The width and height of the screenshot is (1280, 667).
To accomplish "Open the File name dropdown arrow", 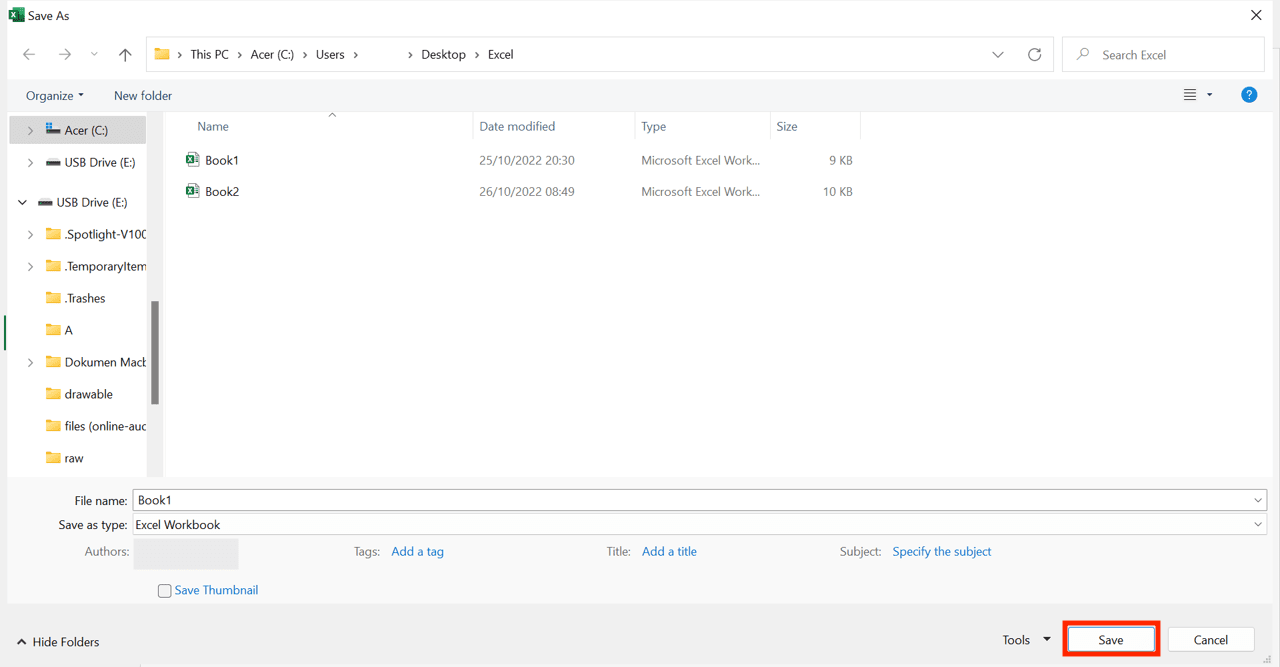I will point(1258,500).
